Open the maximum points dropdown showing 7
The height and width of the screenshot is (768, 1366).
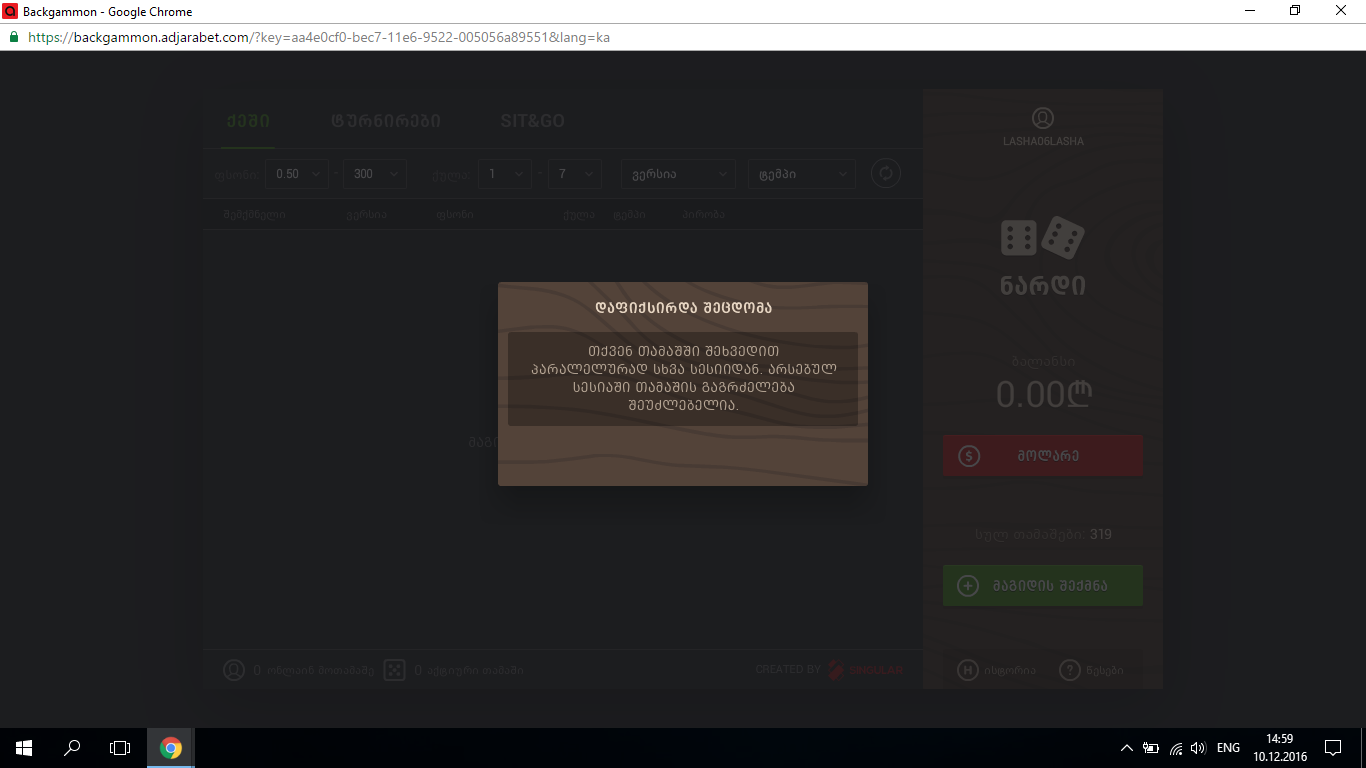pyautogui.click(x=575, y=174)
